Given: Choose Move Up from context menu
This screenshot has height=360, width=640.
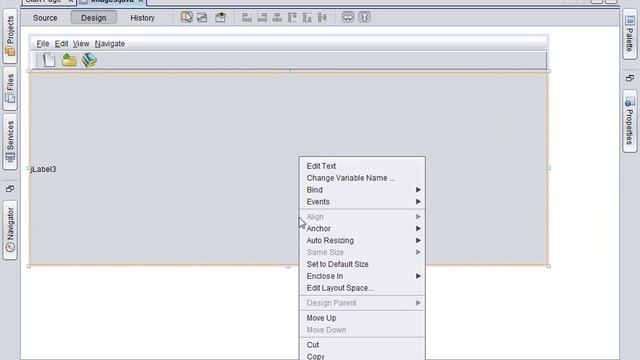Looking at the screenshot, I should click(362, 318).
